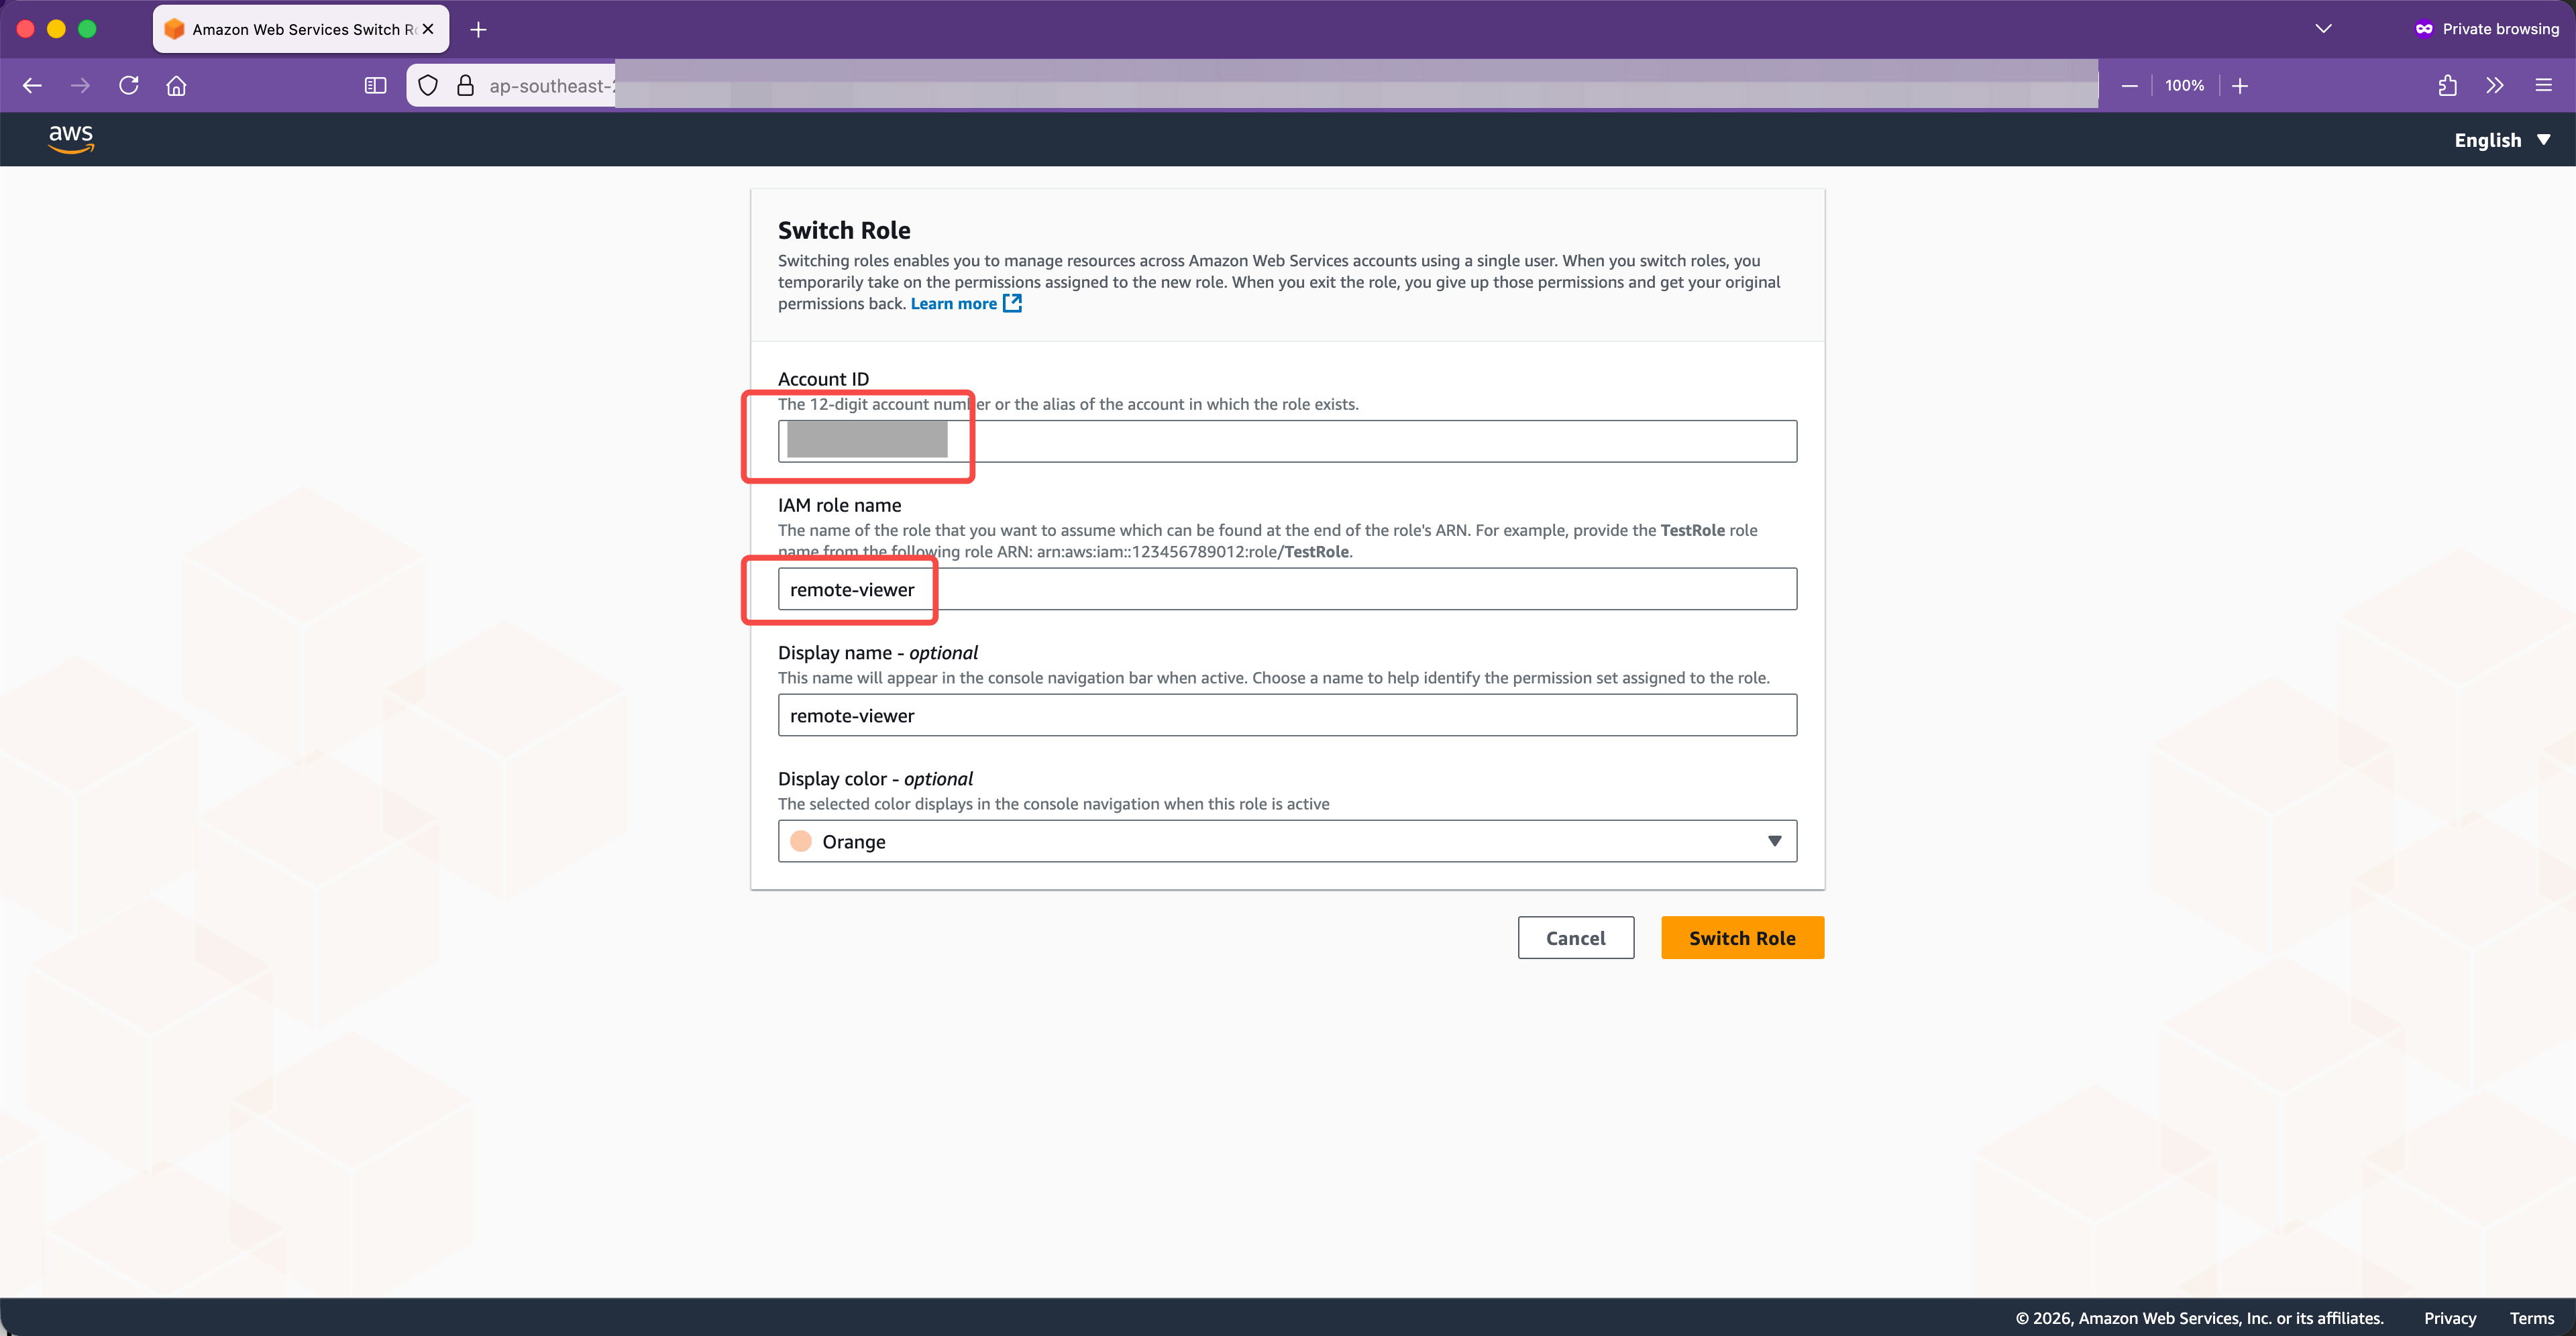The height and width of the screenshot is (1336, 2576).
Task: Expand the list all tabs chevron
Action: [2323, 29]
